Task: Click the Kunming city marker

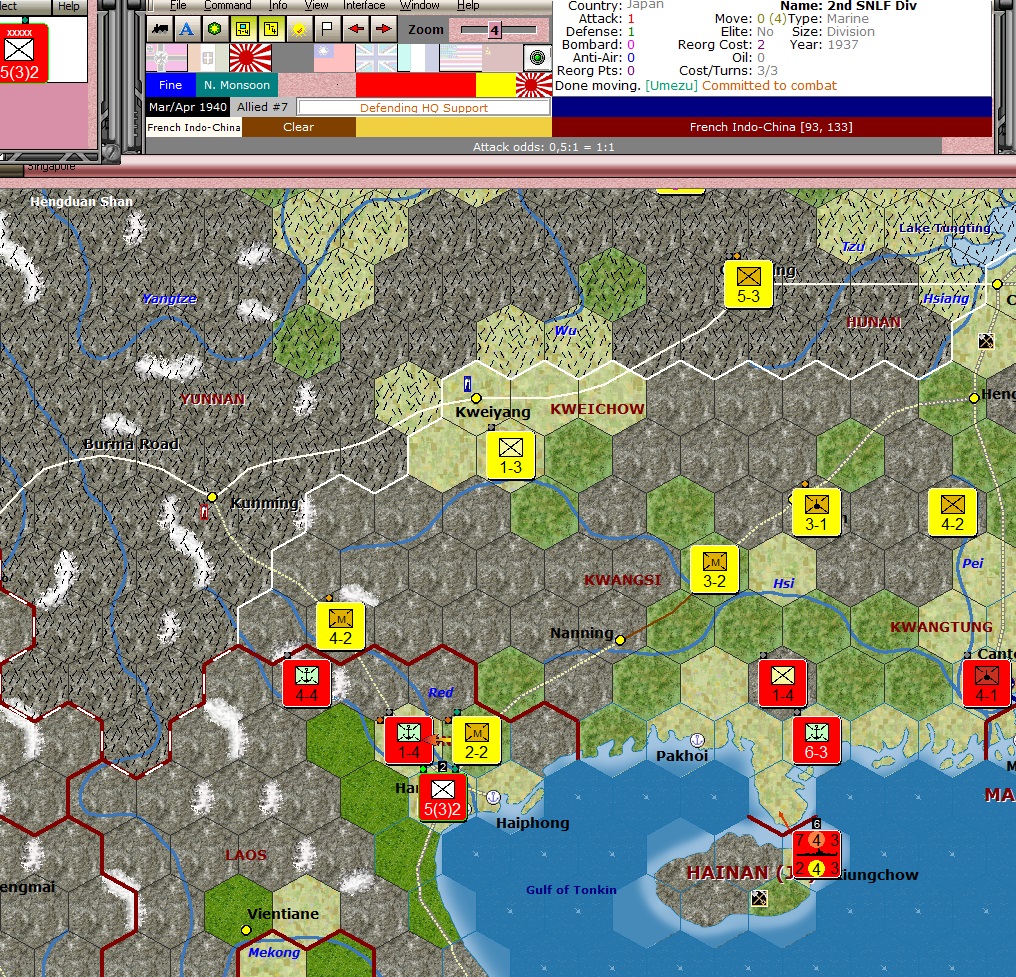Action: tap(212, 497)
